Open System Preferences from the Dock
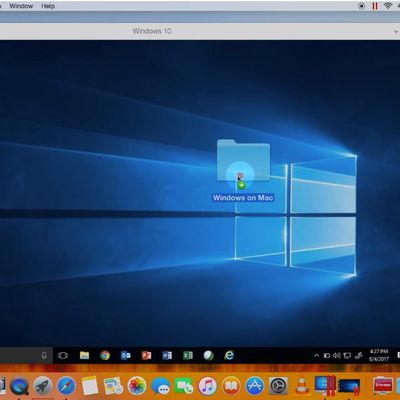This screenshot has width=400, height=400. point(278,386)
